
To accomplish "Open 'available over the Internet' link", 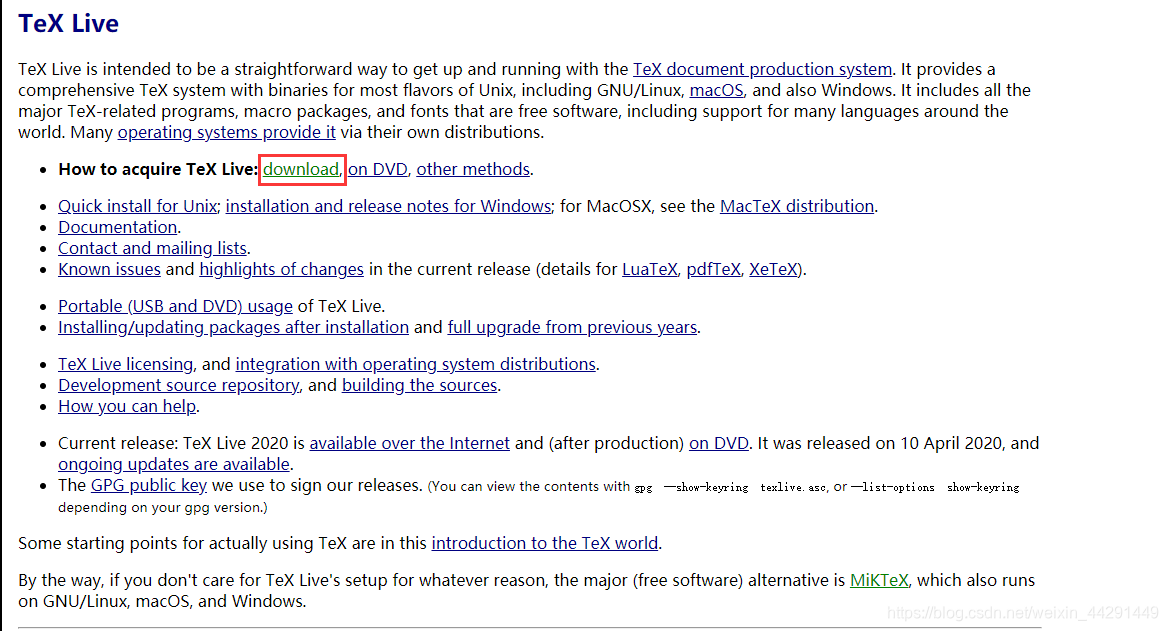I will click(410, 443).
